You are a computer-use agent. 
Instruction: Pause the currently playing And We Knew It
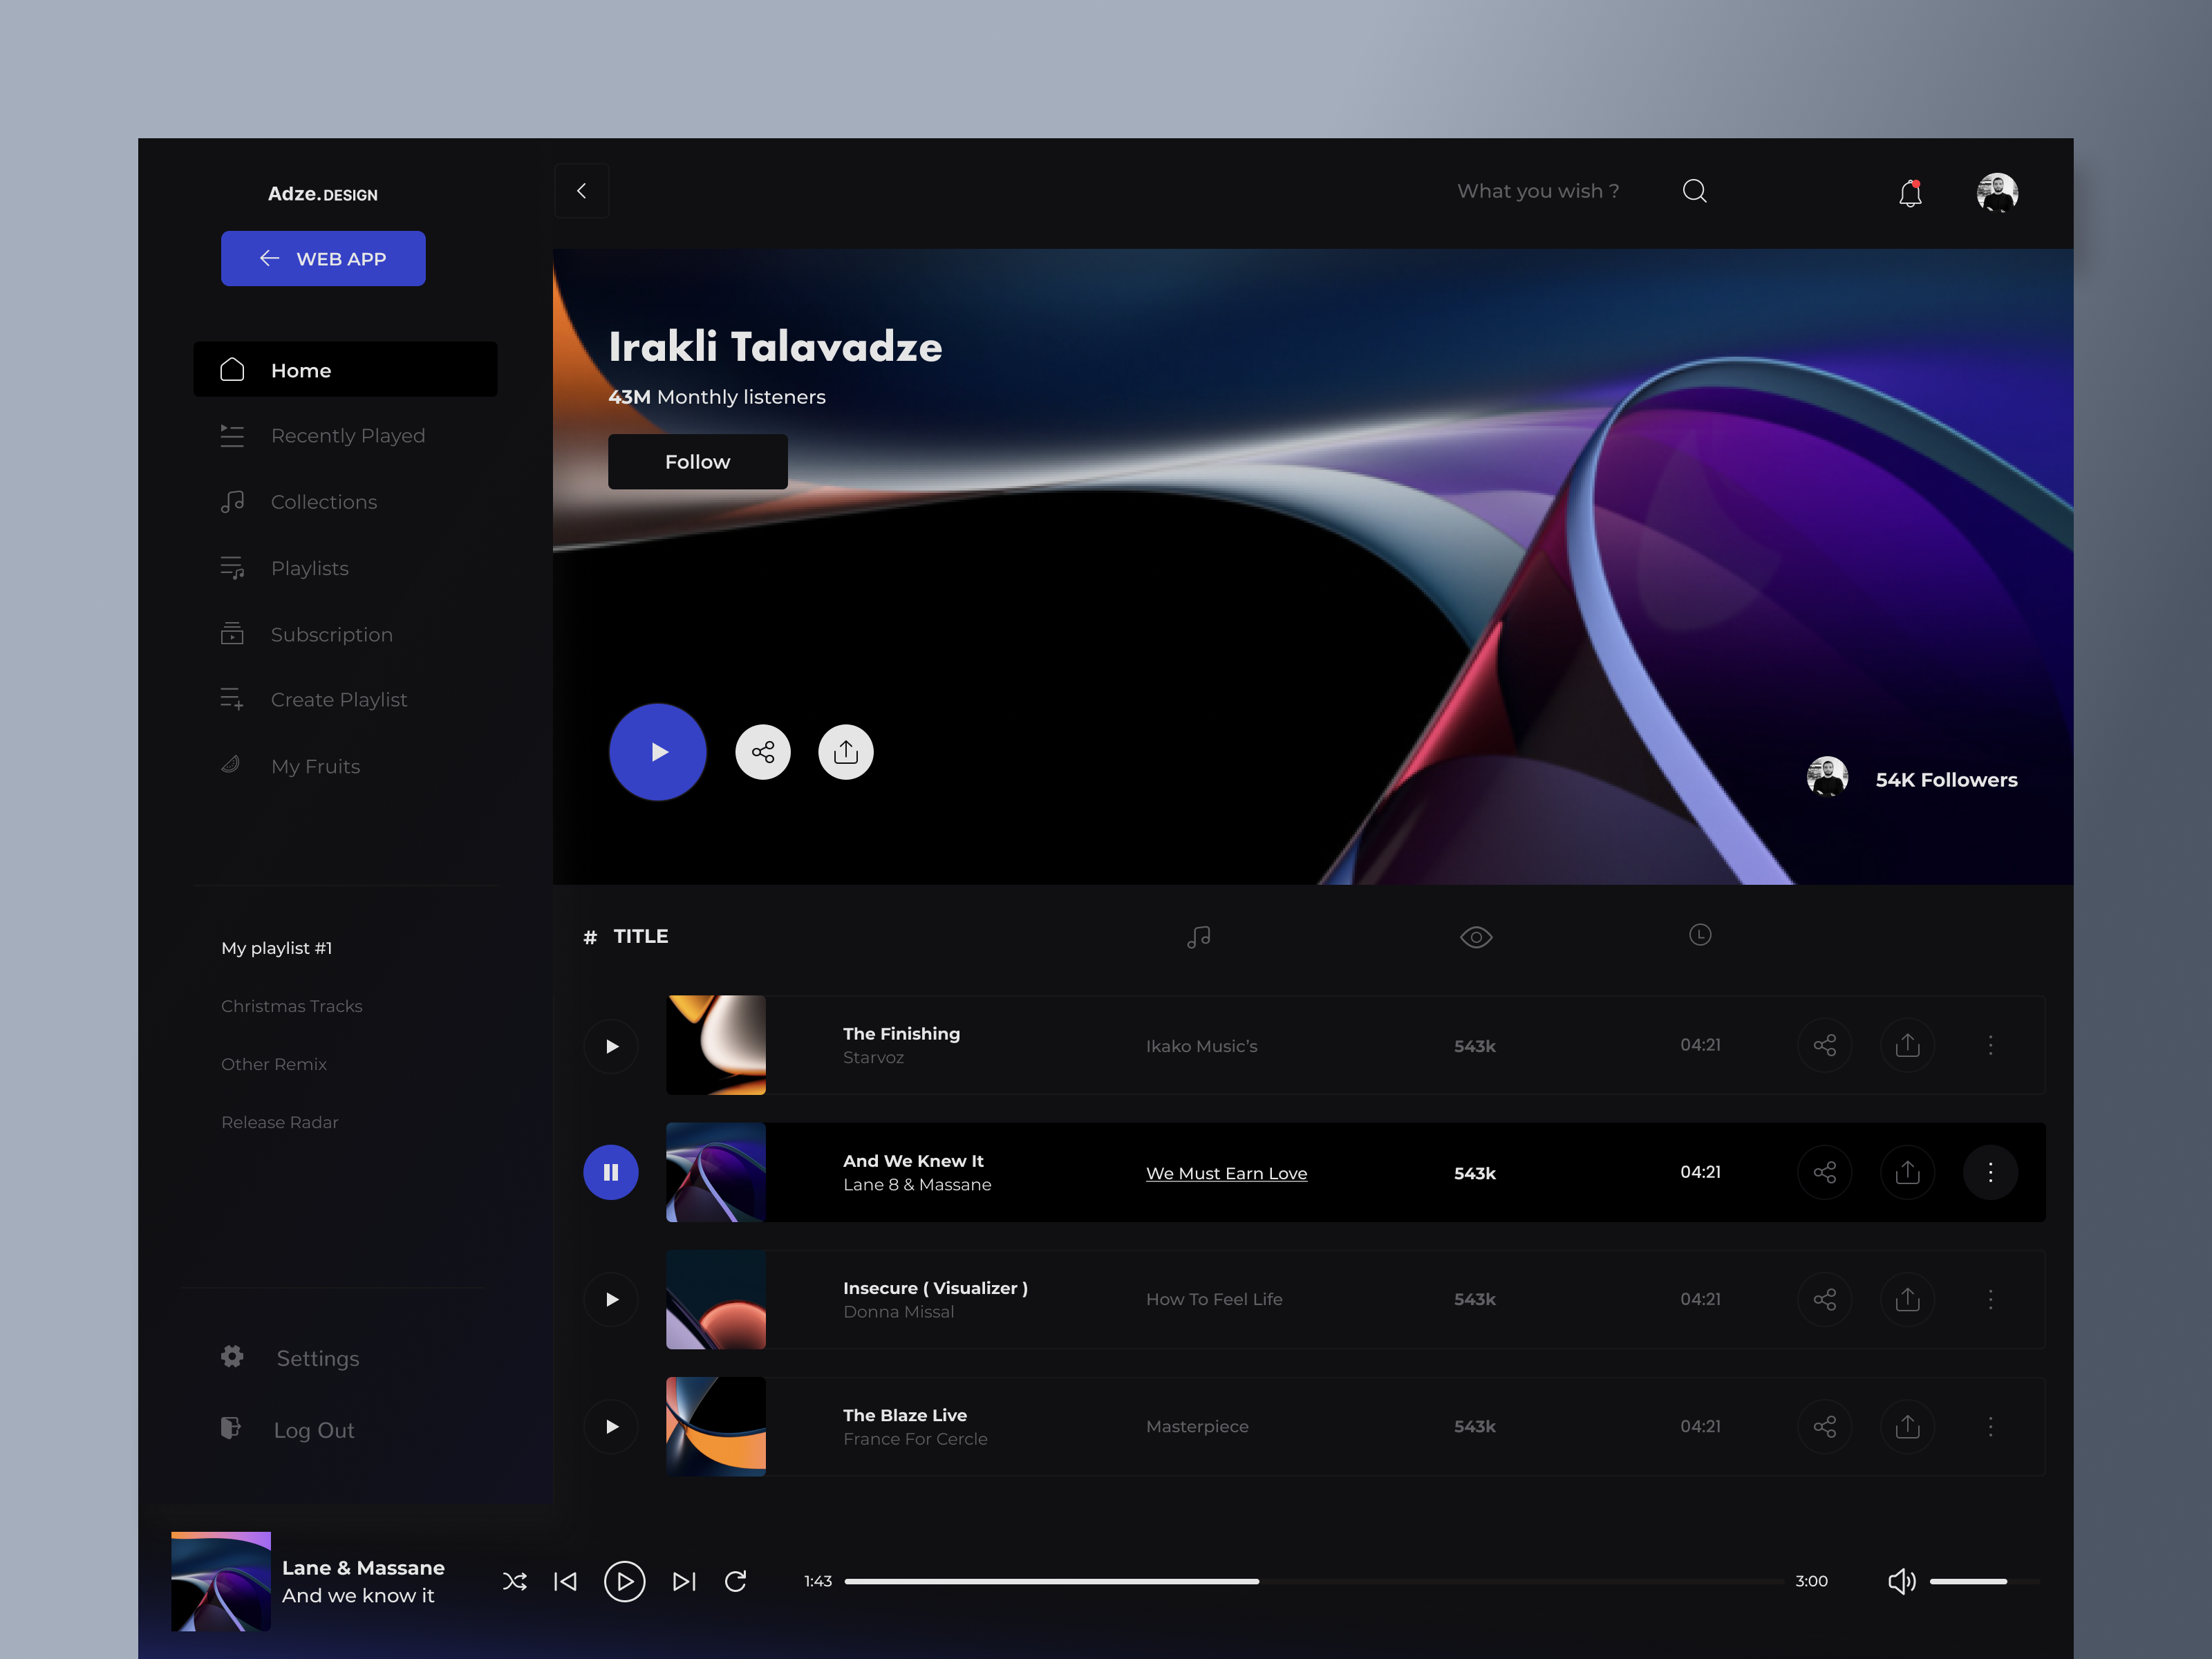pos(610,1172)
